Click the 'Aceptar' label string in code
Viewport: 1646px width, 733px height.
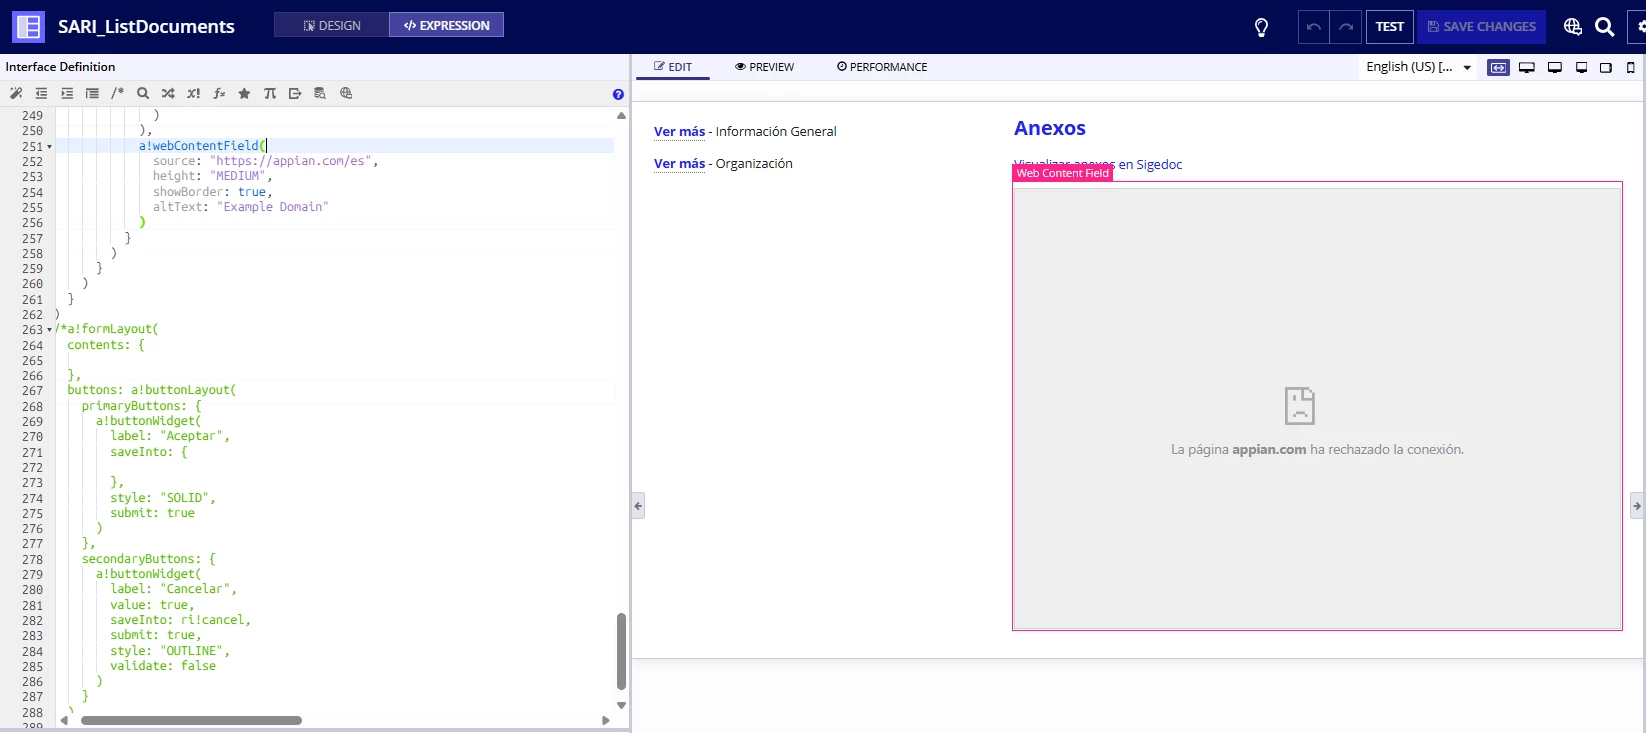[x=192, y=436]
